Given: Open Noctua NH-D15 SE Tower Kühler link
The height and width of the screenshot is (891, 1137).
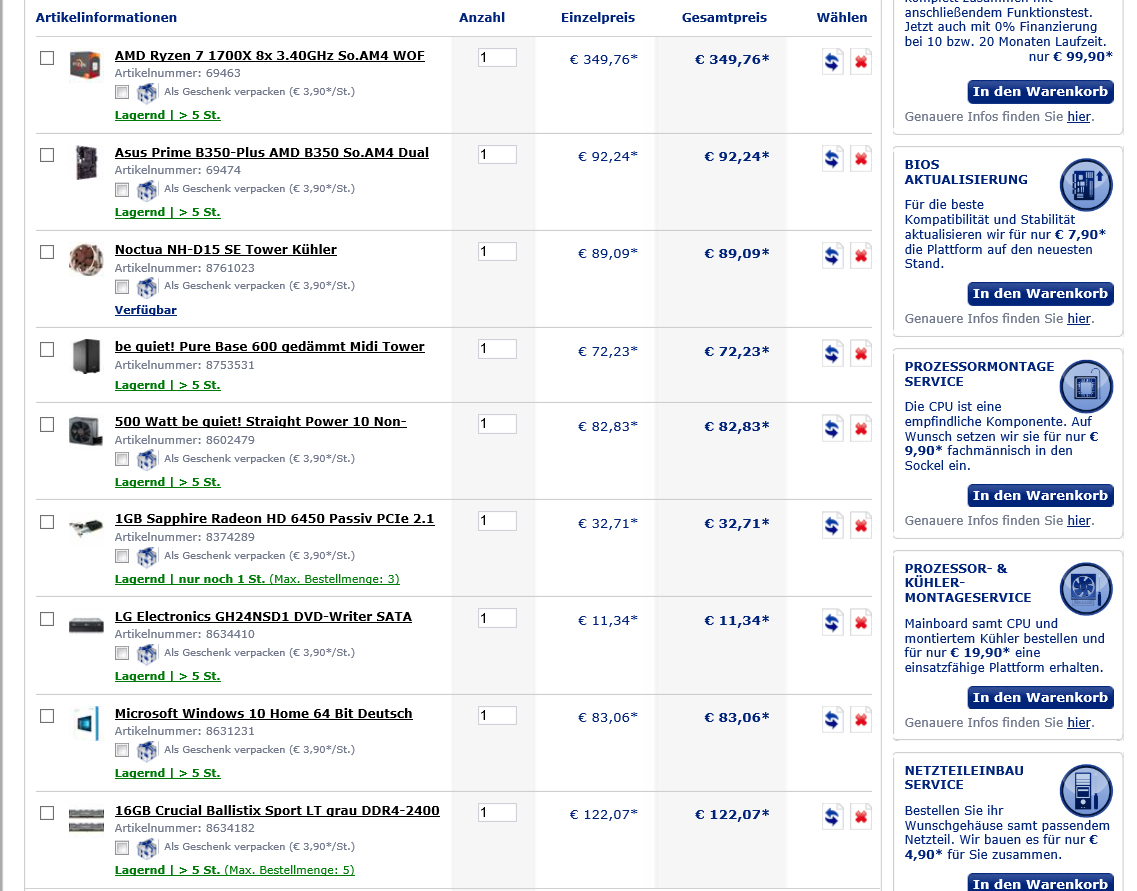Looking at the screenshot, I should (226, 250).
